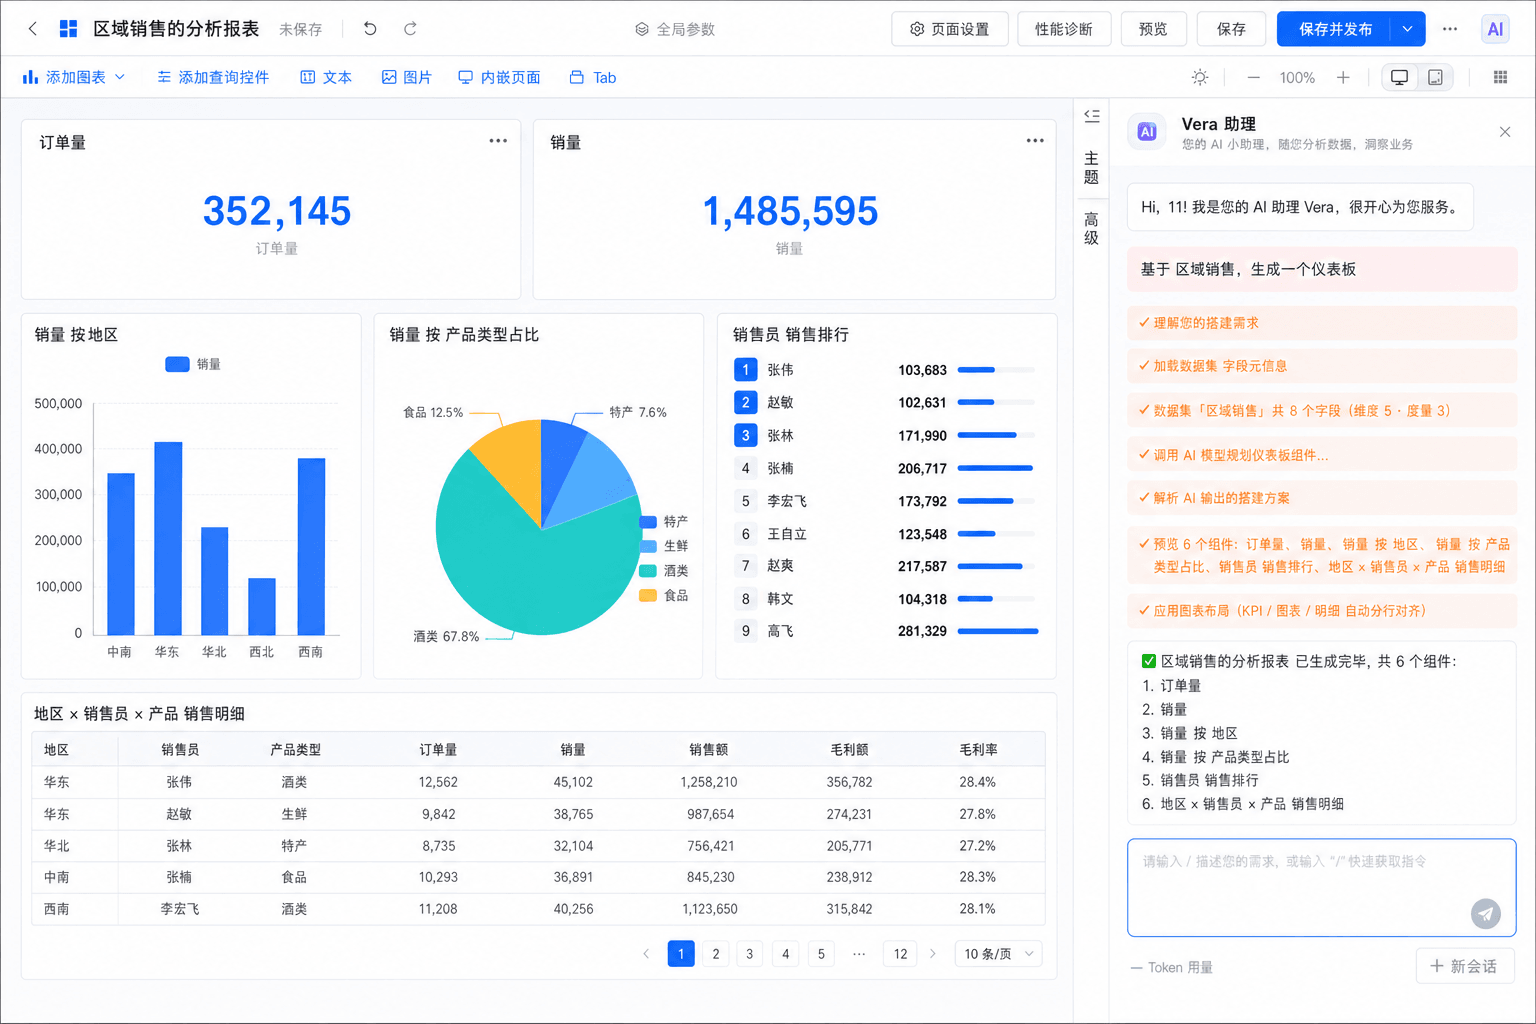
Task: Click the 调用 AI 模型规划仪表板组件 step
Action: click(x=1322, y=455)
